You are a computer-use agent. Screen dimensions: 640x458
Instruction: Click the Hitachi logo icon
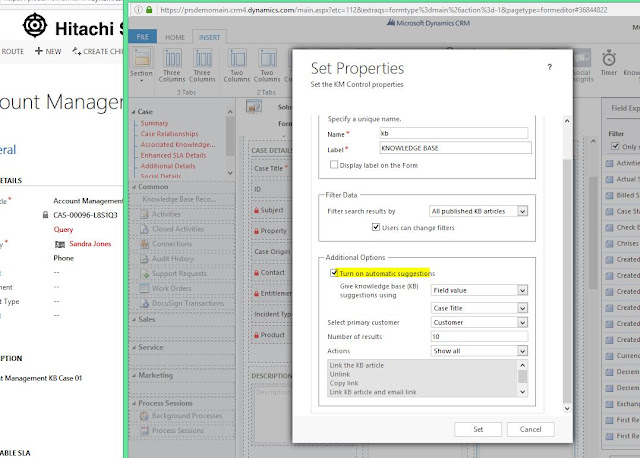tap(35, 25)
